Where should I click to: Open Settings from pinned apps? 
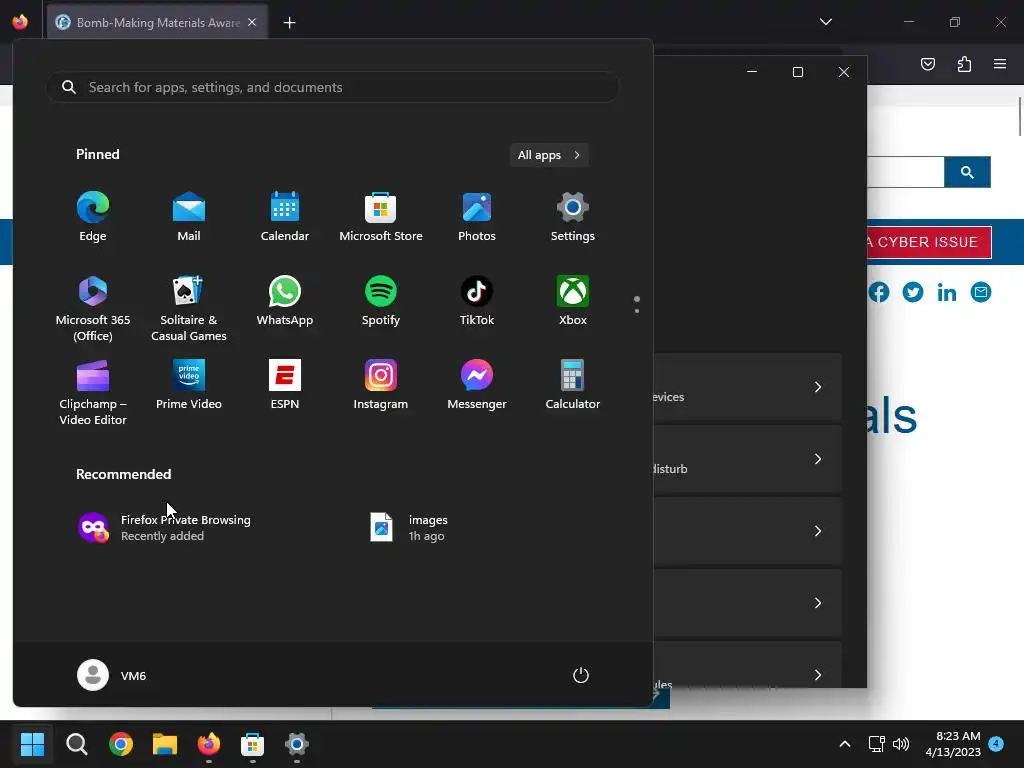point(573,217)
